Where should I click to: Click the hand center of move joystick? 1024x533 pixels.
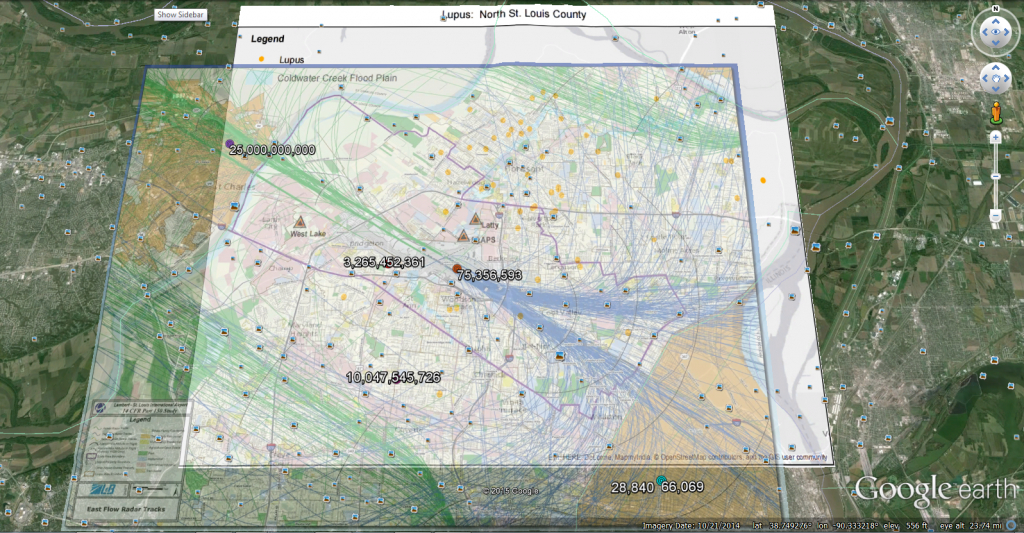pyautogui.click(x=995, y=77)
